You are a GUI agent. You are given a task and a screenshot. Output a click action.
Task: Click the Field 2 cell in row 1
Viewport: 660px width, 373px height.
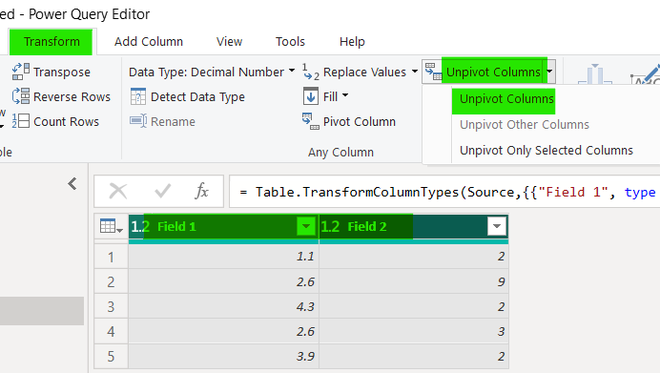tap(414, 256)
